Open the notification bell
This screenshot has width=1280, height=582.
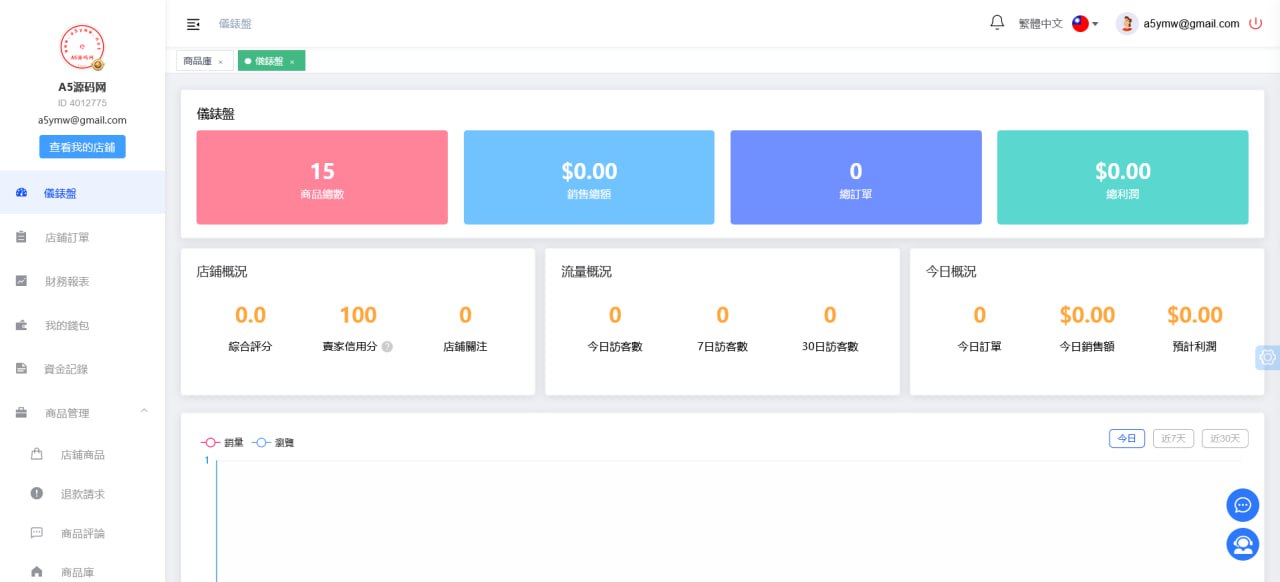(996, 22)
